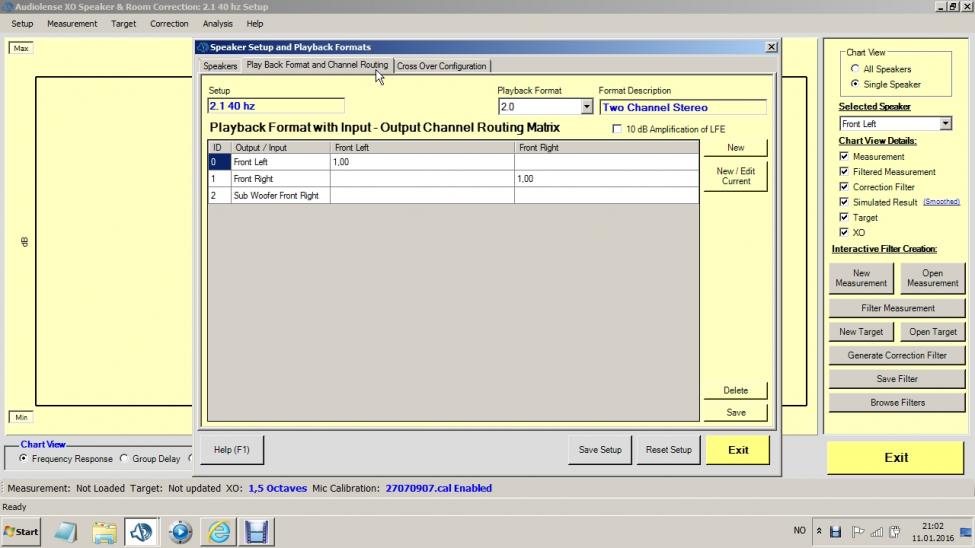Select Group Delay chart view

(x=124, y=458)
